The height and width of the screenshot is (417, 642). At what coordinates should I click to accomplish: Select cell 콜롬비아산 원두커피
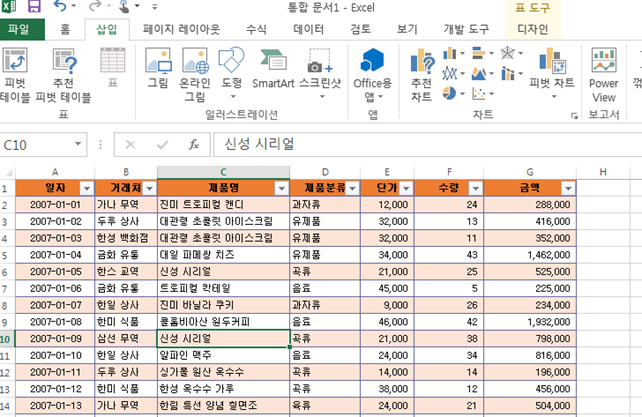pyautogui.click(x=224, y=322)
